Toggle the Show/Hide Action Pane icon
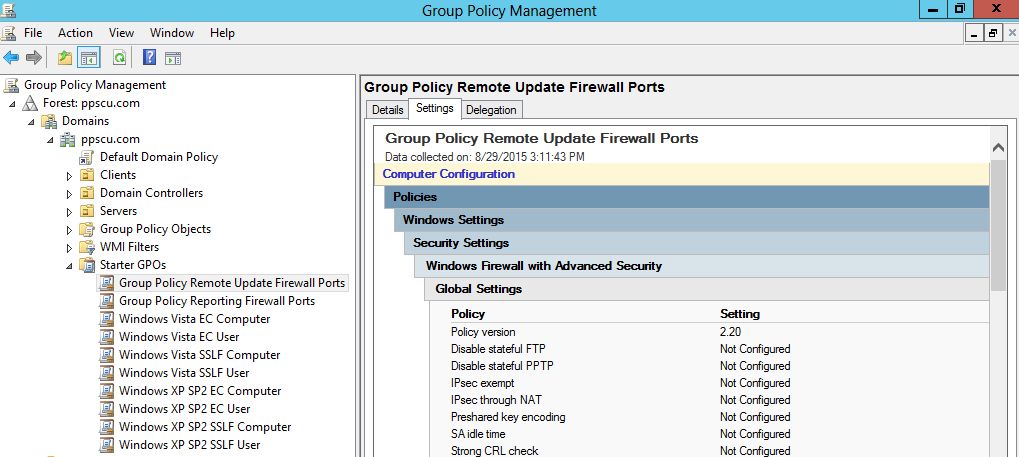The image size is (1019, 457). pyautogui.click(x=173, y=58)
